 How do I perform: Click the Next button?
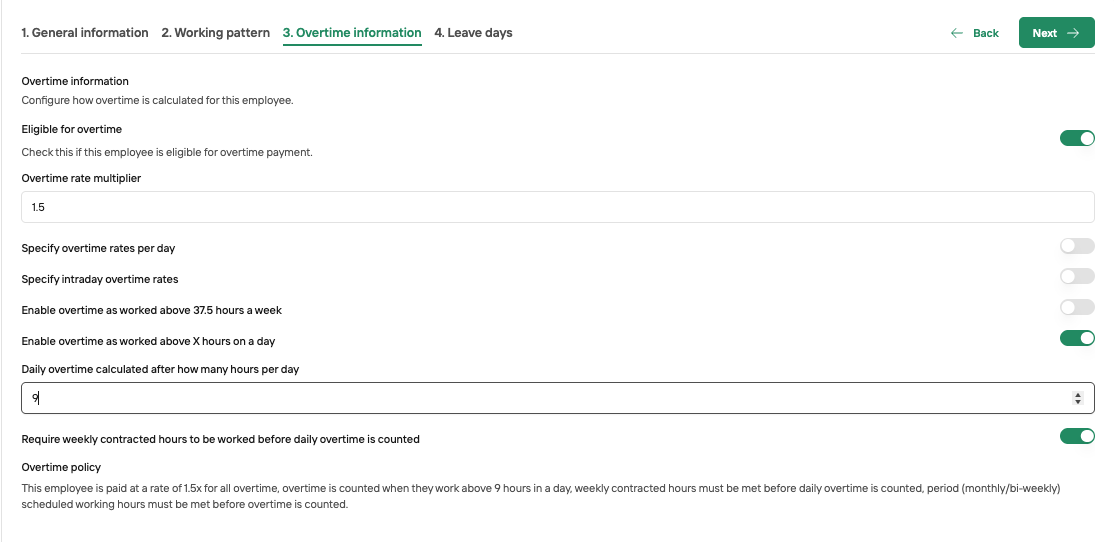pos(1056,33)
